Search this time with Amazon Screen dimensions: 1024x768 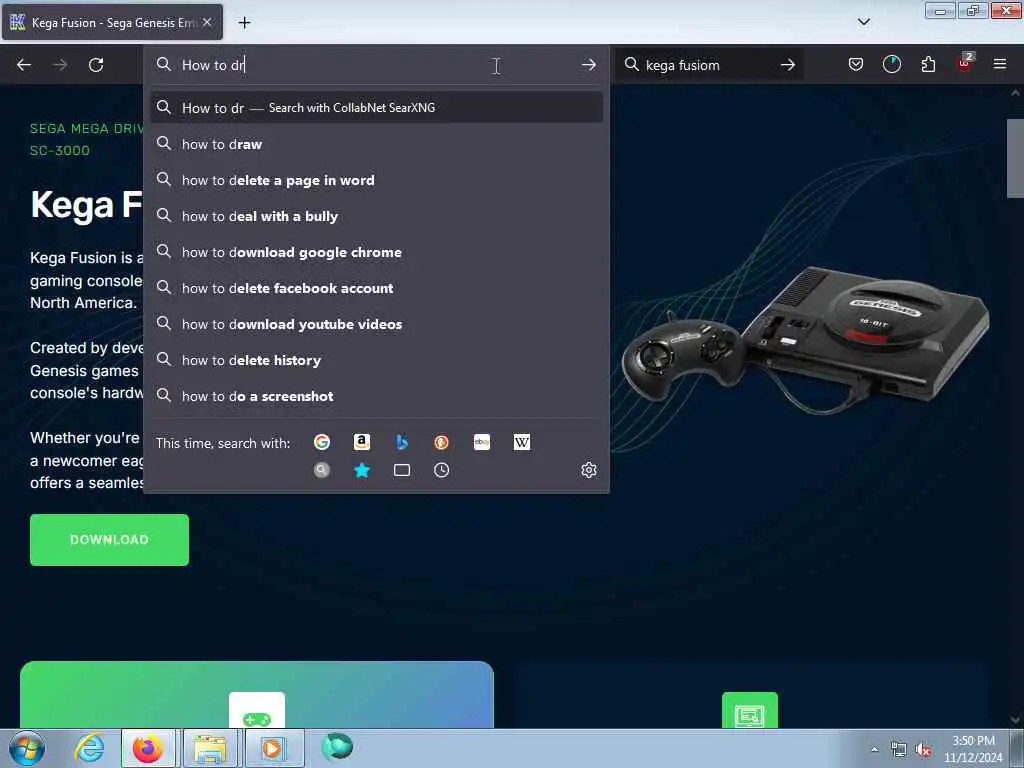point(362,442)
